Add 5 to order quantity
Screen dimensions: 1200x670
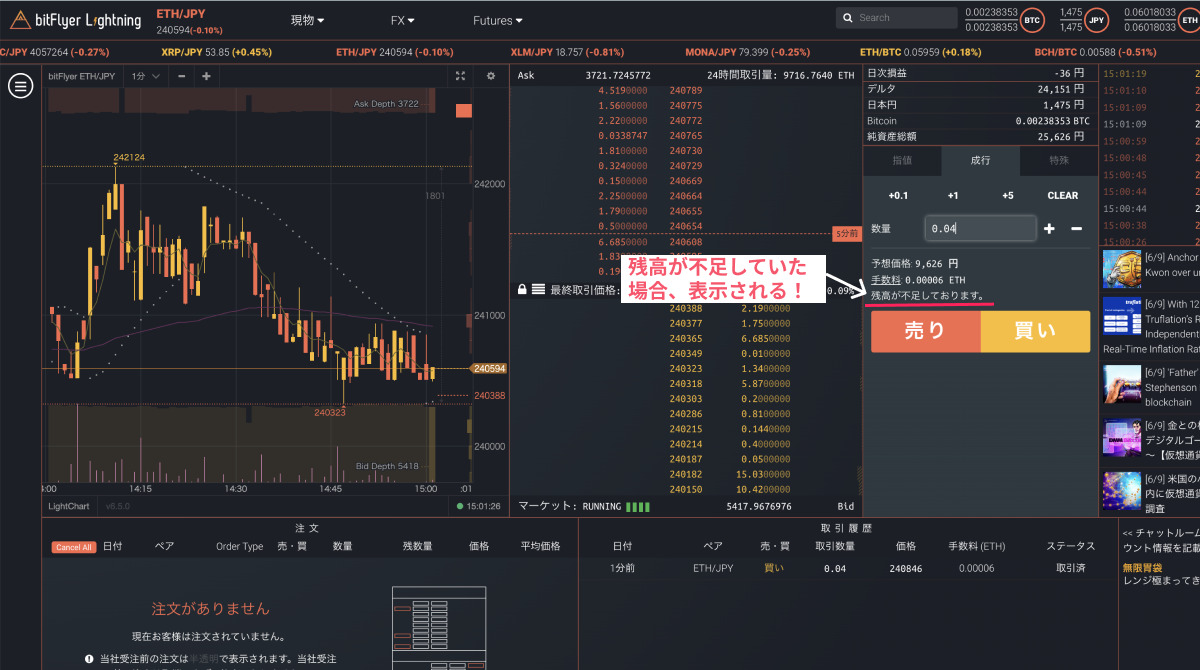pos(1007,195)
